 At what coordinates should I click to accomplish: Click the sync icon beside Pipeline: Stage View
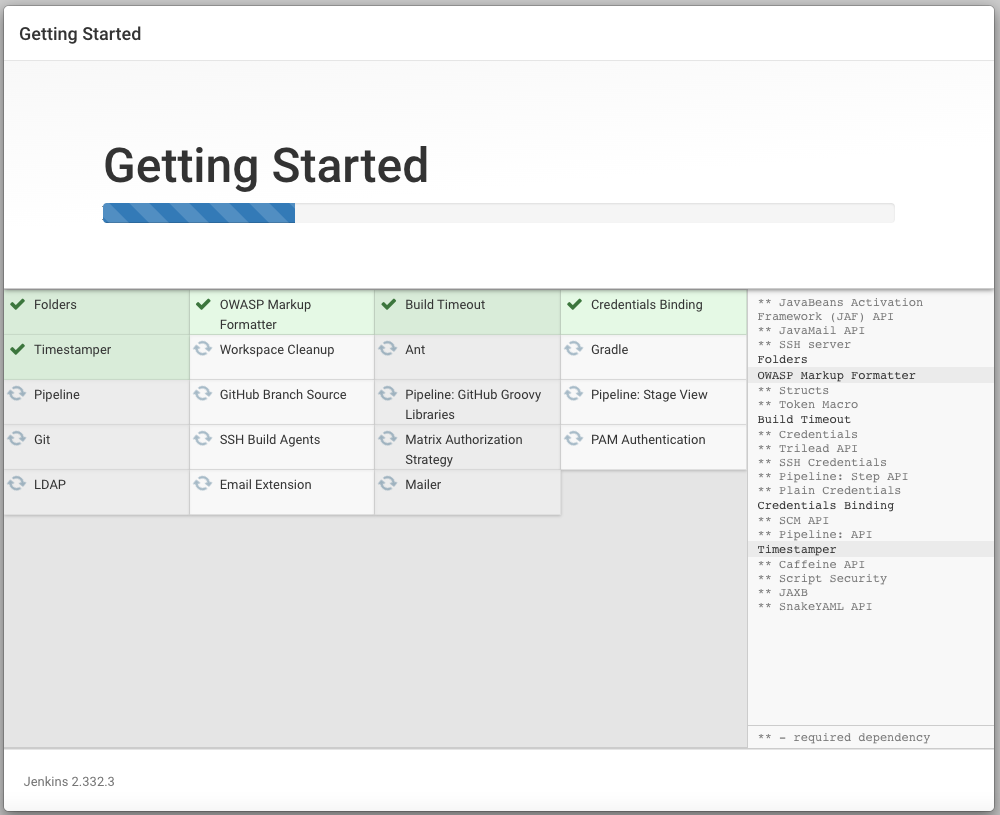pyautogui.click(x=574, y=393)
